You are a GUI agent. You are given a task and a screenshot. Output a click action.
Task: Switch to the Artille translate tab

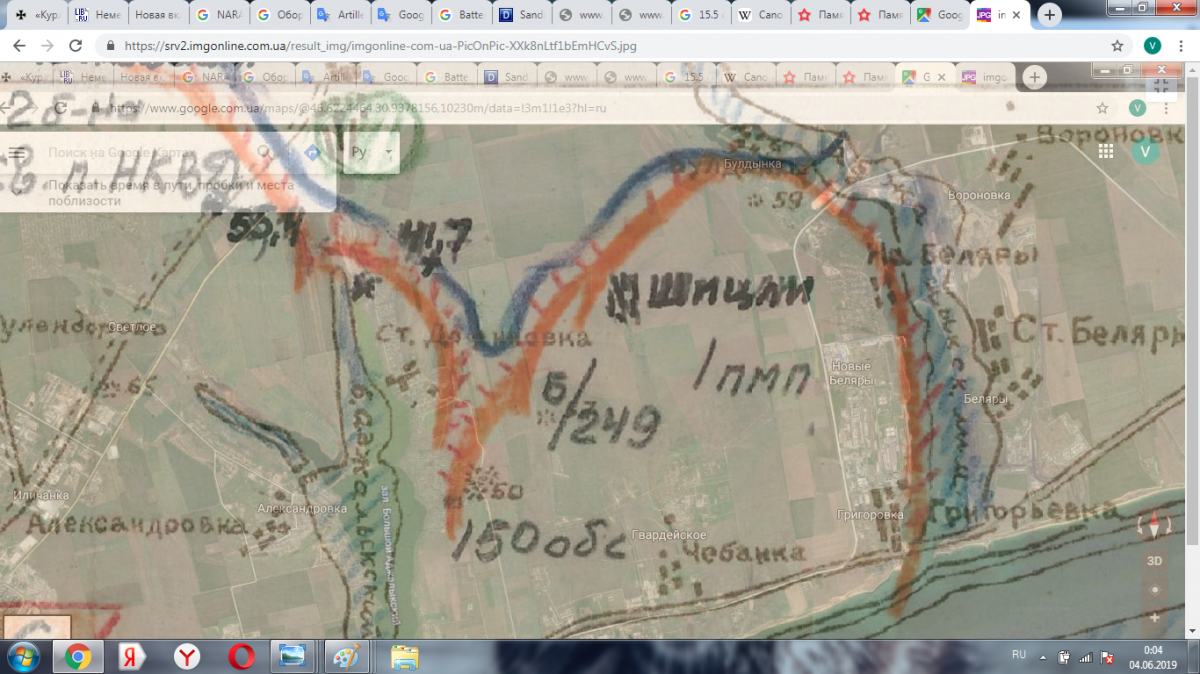338,16
